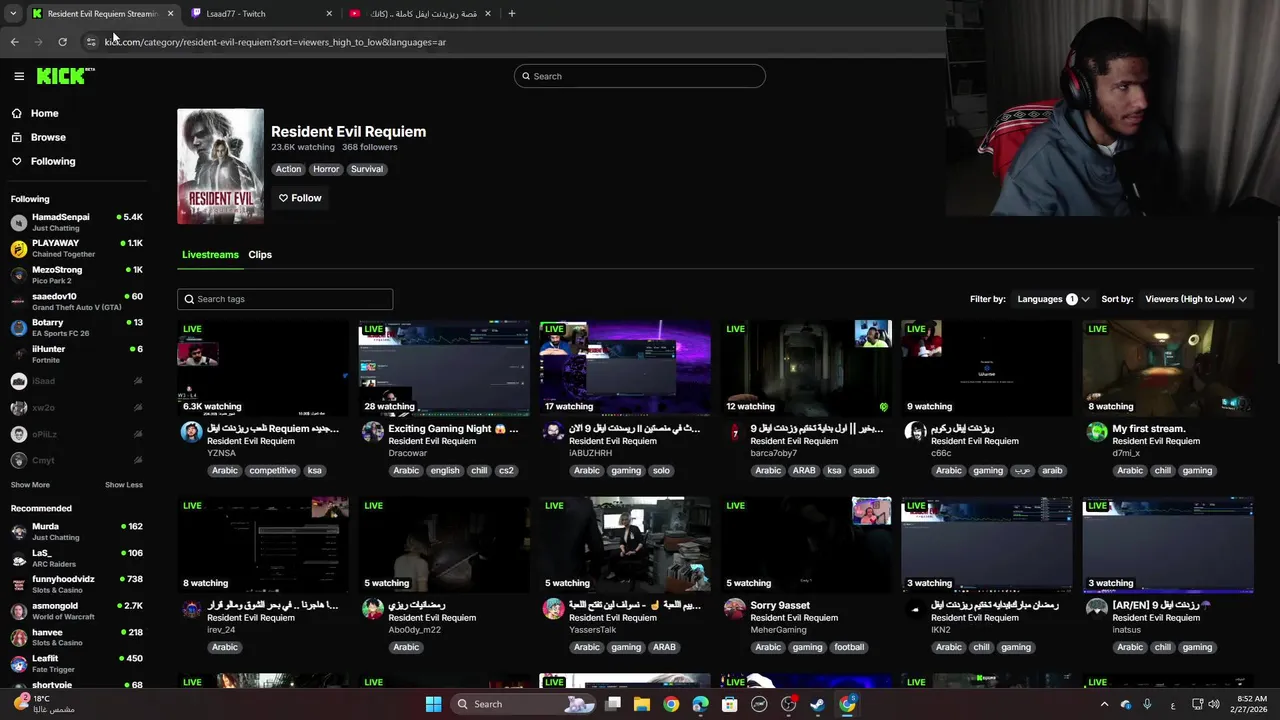Open the 'My first stream.' title
This screenshot has height=720, width=1280.
click(x=1148, y=429)
